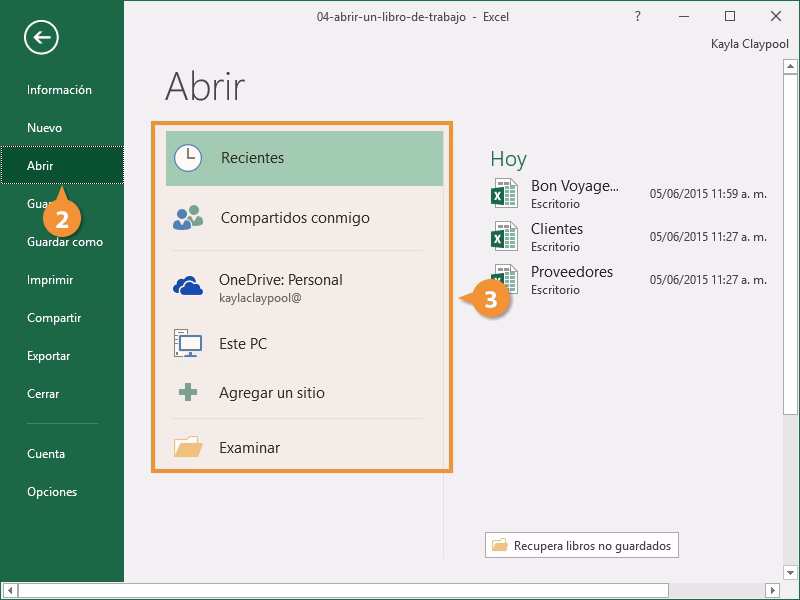Switch to the Información section
Image resolution: width=800 pixels, height=600 pixels.
(x=58, y=89)
